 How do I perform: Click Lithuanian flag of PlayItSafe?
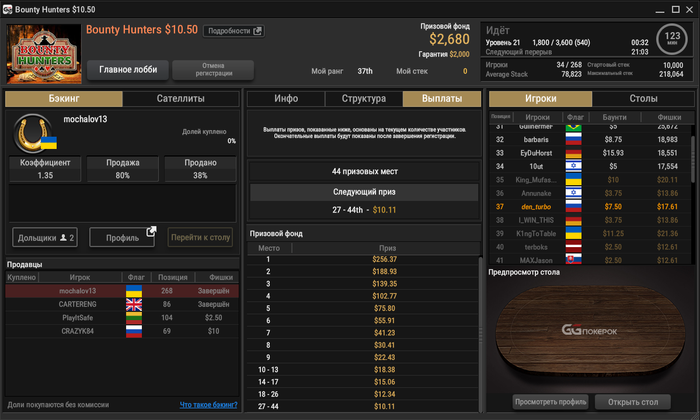pyautogui.click(x=134, y=318)
